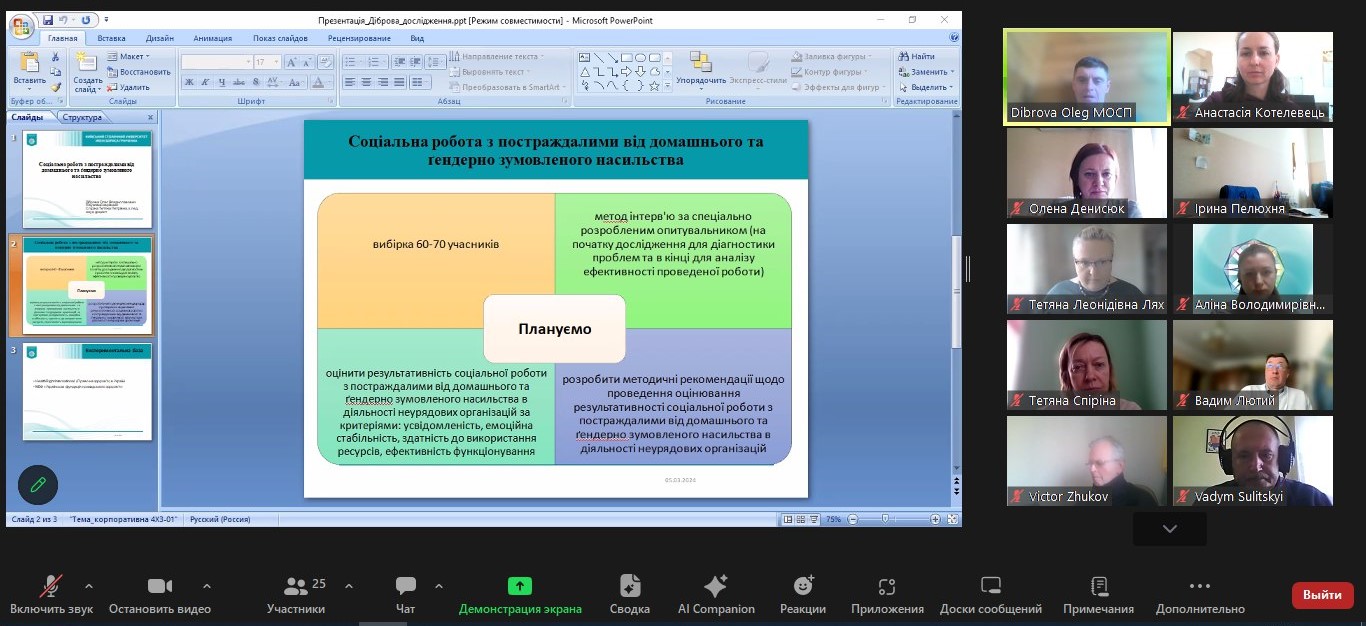
Task: Expand video options arrow next to camera
Action: tap(207, 586)
